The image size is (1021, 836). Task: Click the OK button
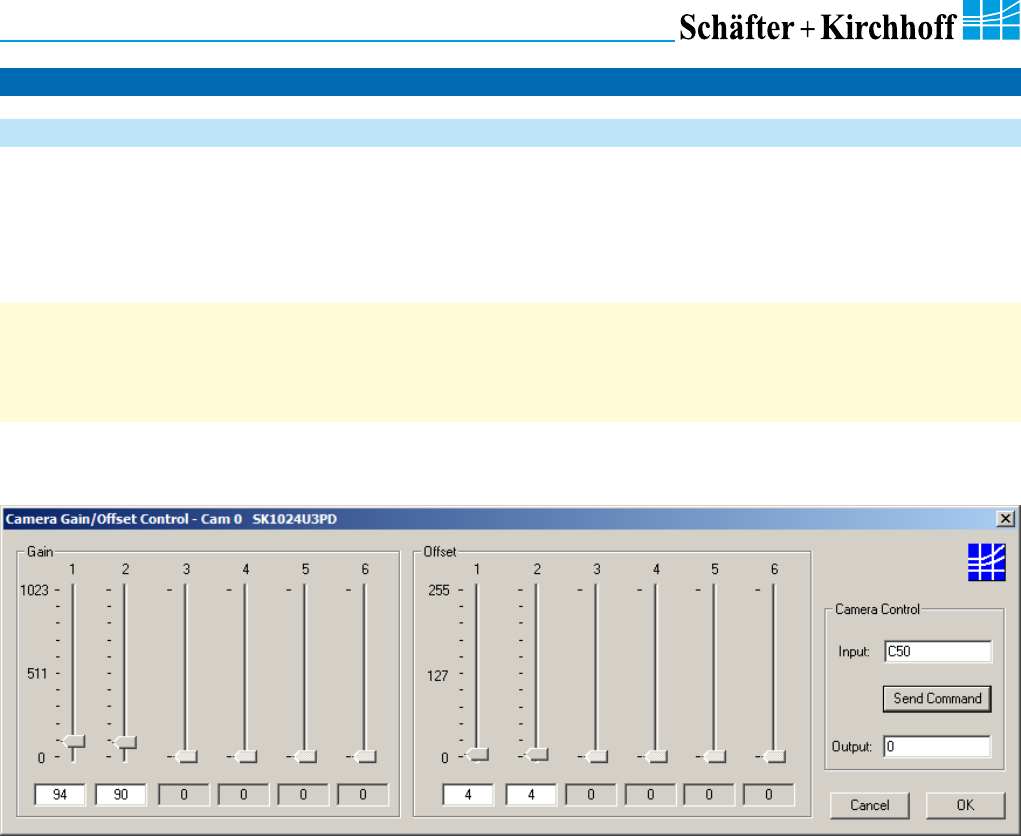point(965,805)
